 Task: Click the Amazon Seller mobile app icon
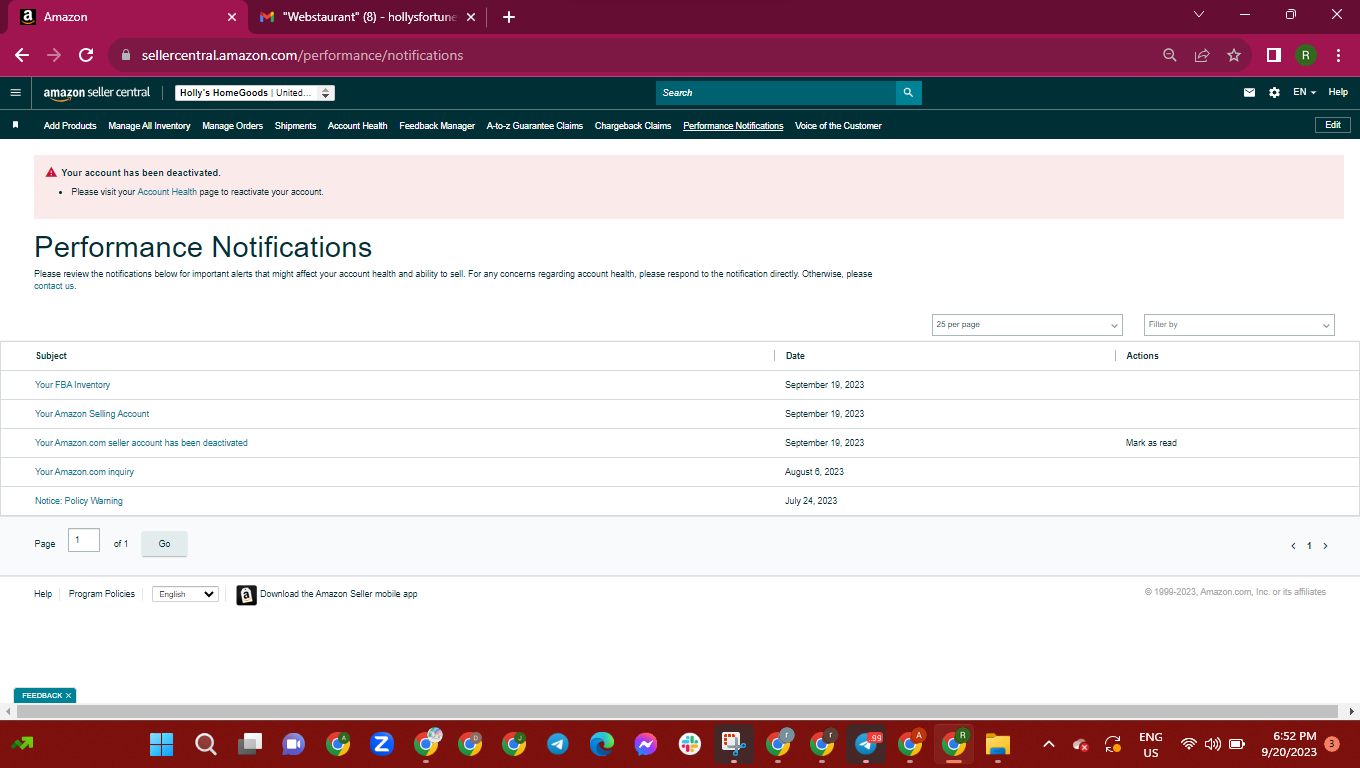(246, 595)
